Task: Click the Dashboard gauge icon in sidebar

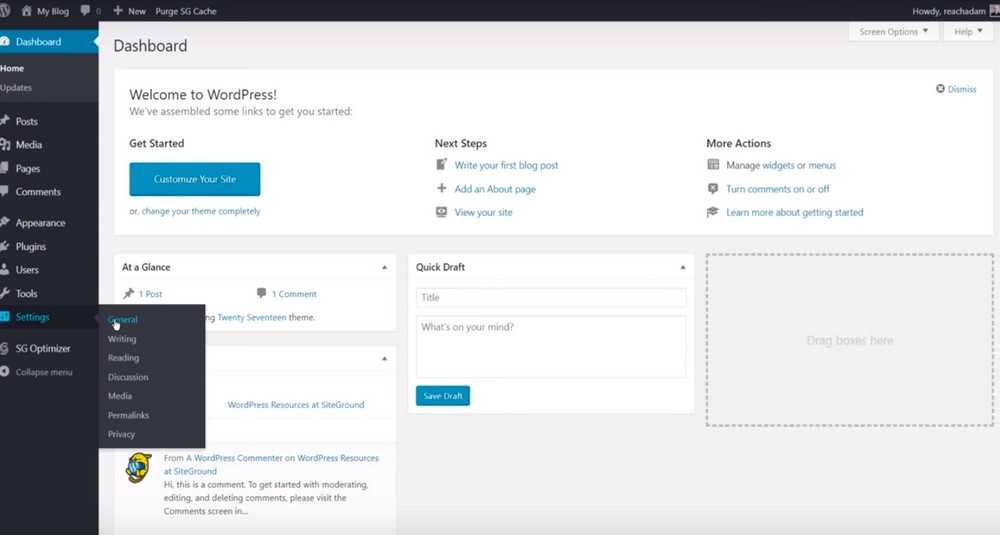Action: (5, 41)
